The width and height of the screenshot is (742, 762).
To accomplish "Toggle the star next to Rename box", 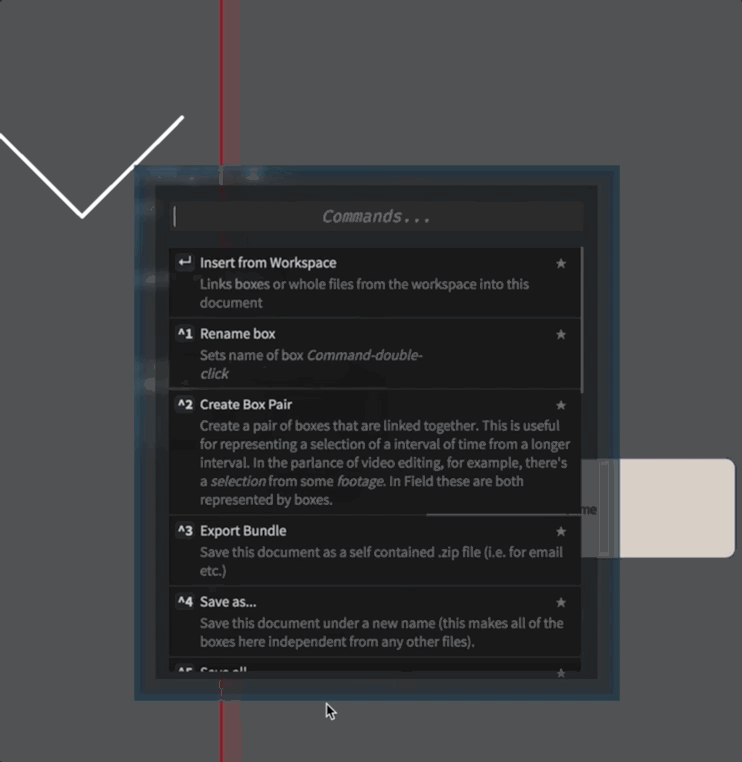I will [561, 334].
